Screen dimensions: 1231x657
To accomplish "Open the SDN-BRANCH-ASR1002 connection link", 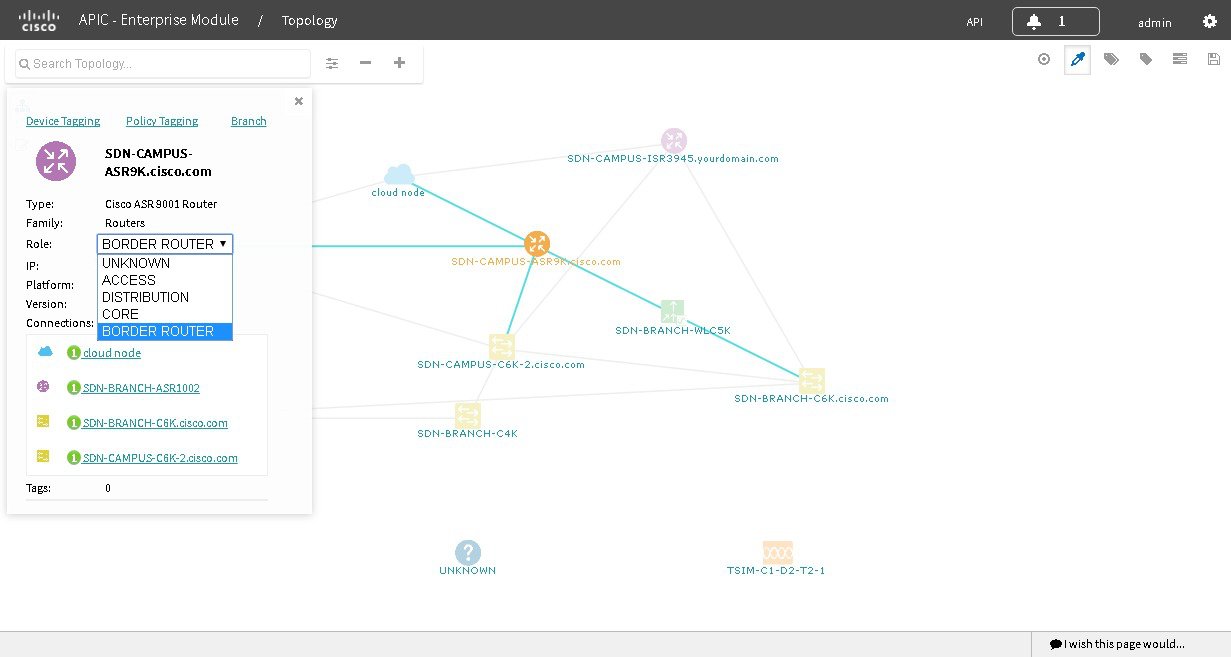I will pos(141,388).
